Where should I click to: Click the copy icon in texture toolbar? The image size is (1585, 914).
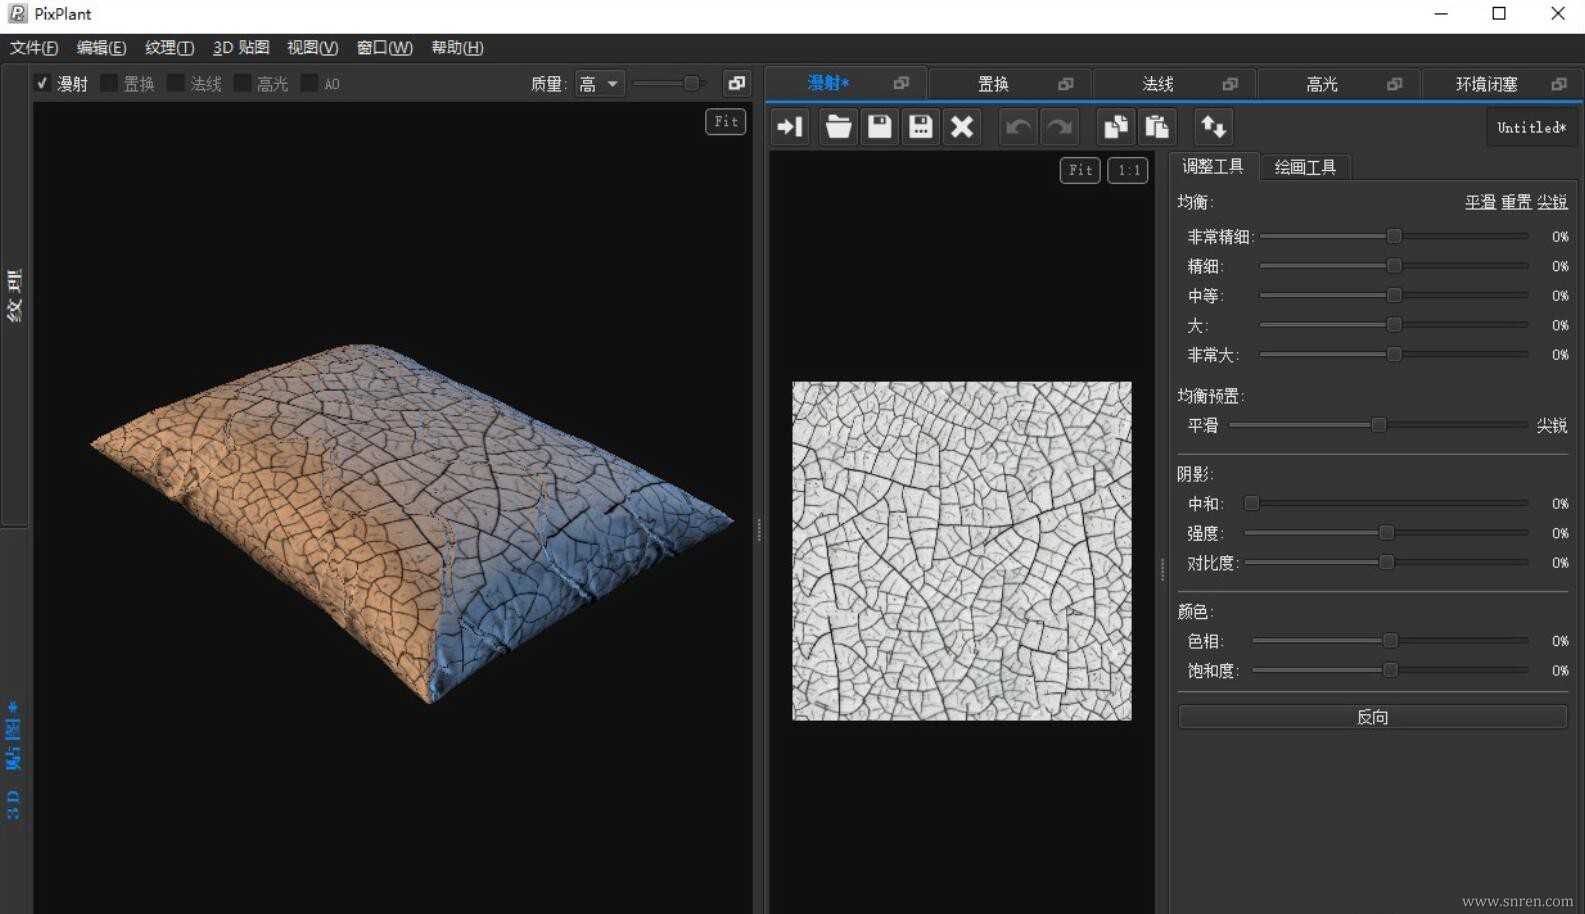click(x=1115, y=127)
